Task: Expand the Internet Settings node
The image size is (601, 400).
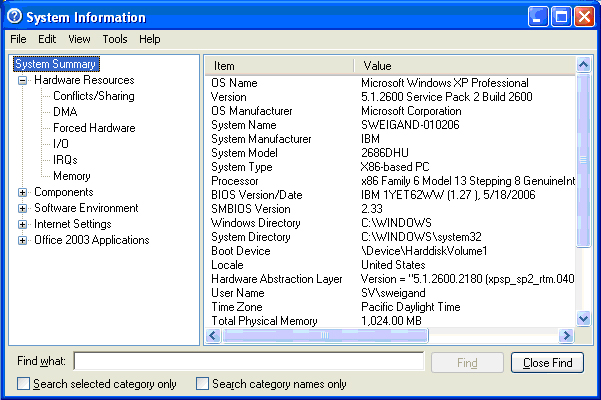Action: 23,225
